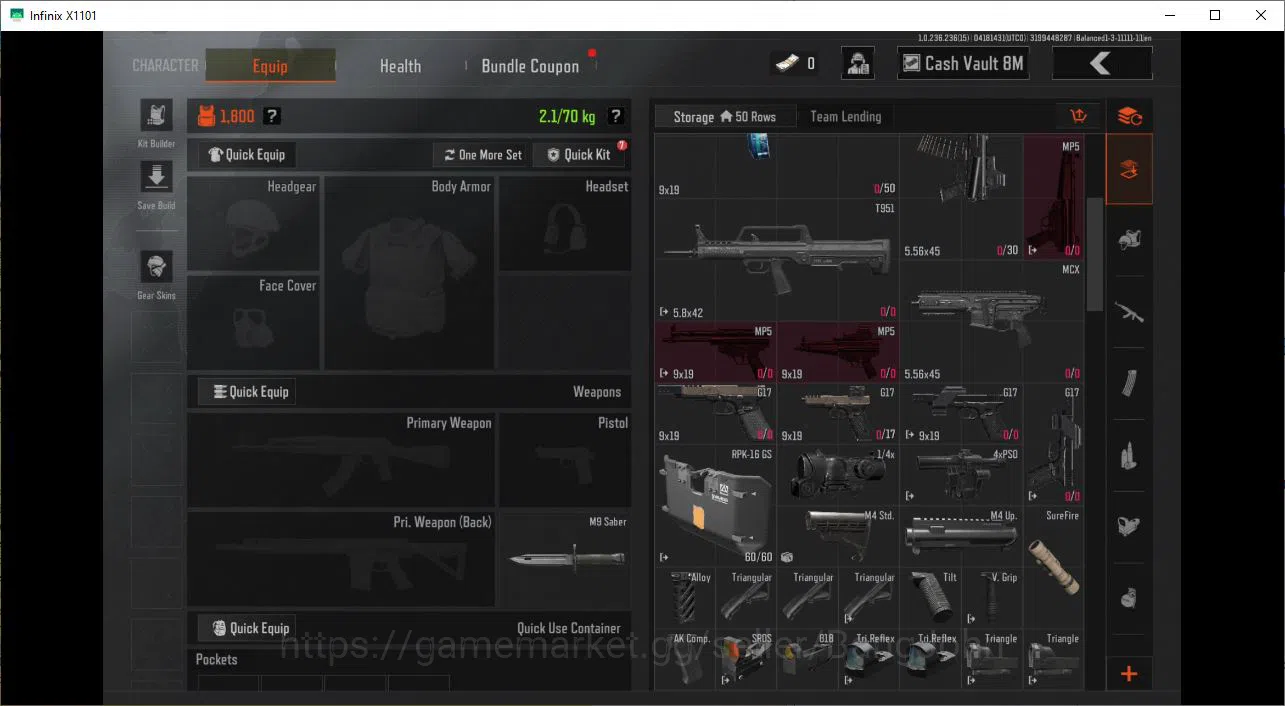Filter storage by grenade category

pos(1129,598)
